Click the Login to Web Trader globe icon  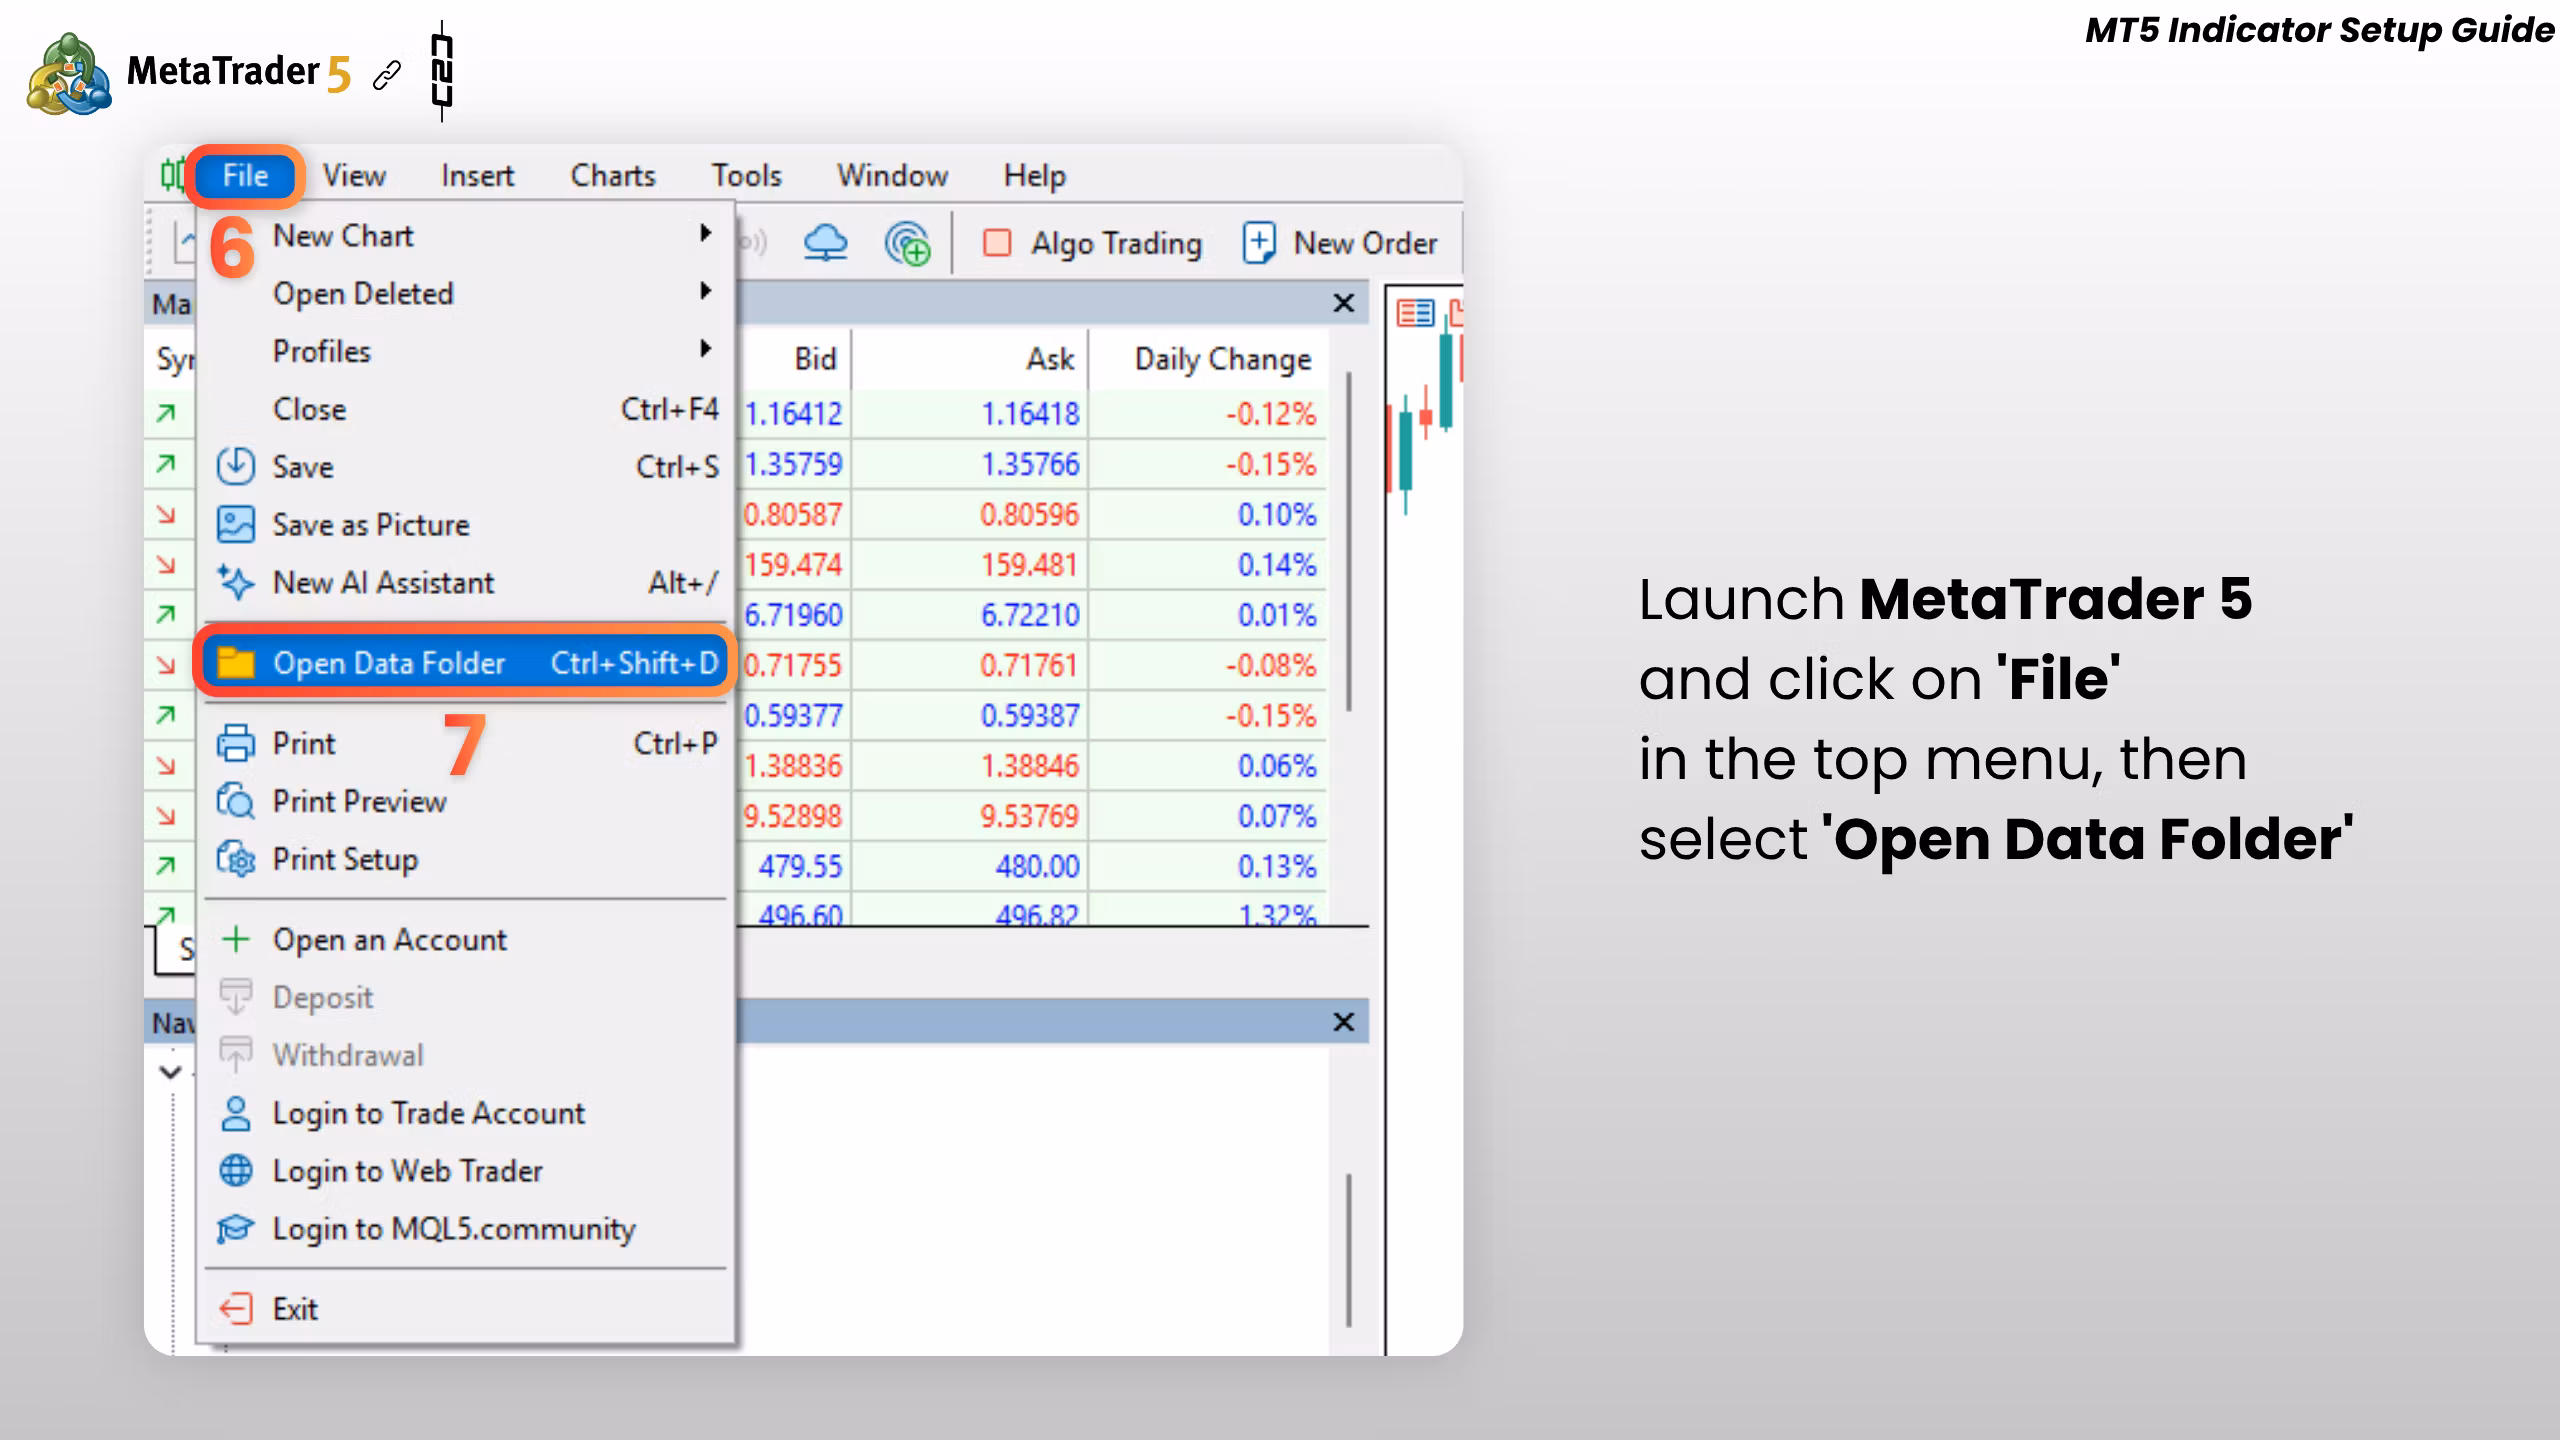tap(236, 1170)
